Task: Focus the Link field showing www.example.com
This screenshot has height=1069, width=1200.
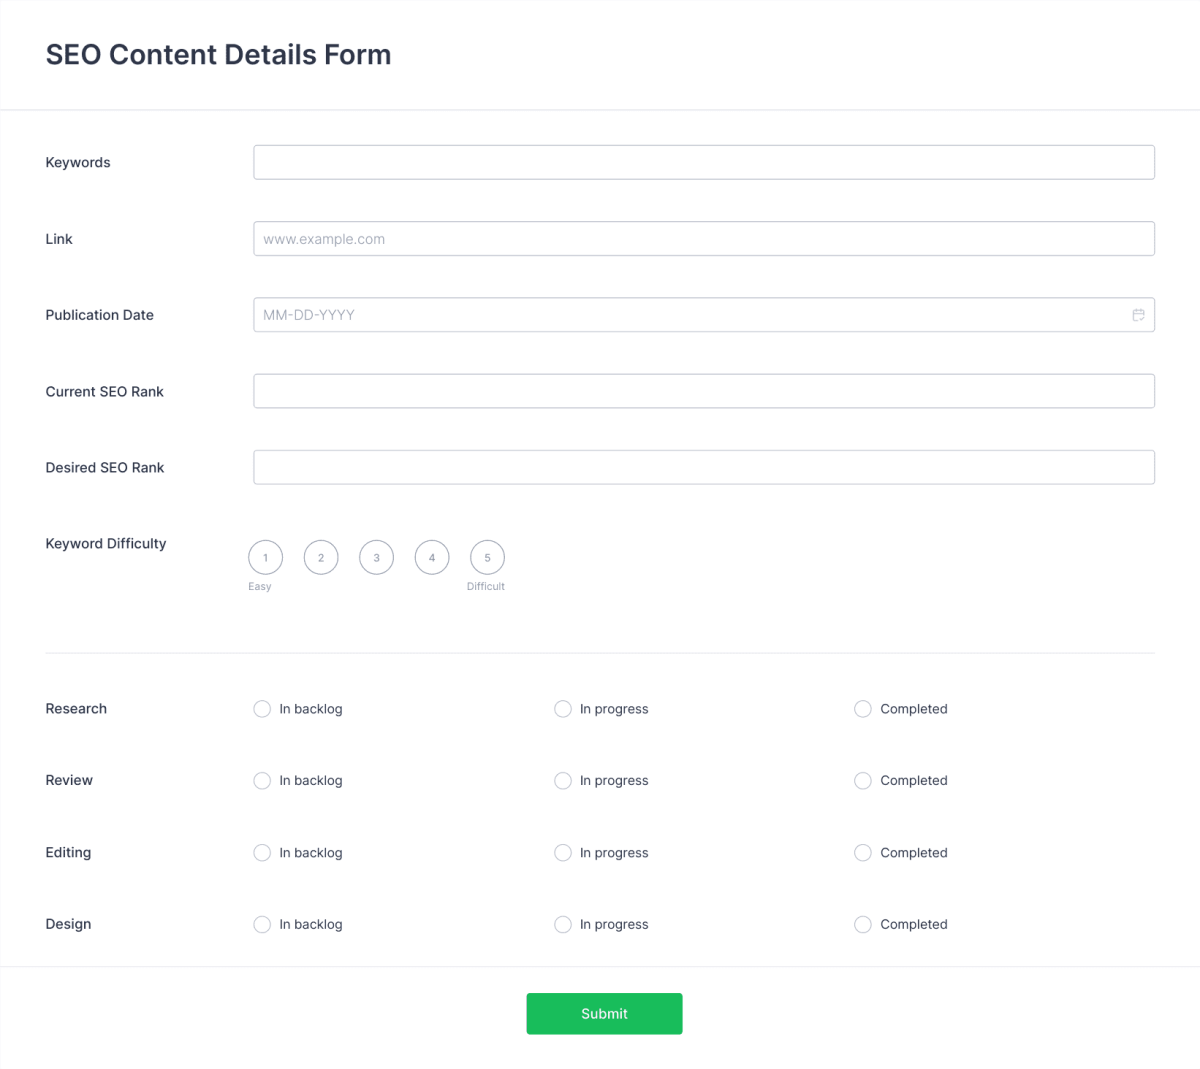Action: 704,238
